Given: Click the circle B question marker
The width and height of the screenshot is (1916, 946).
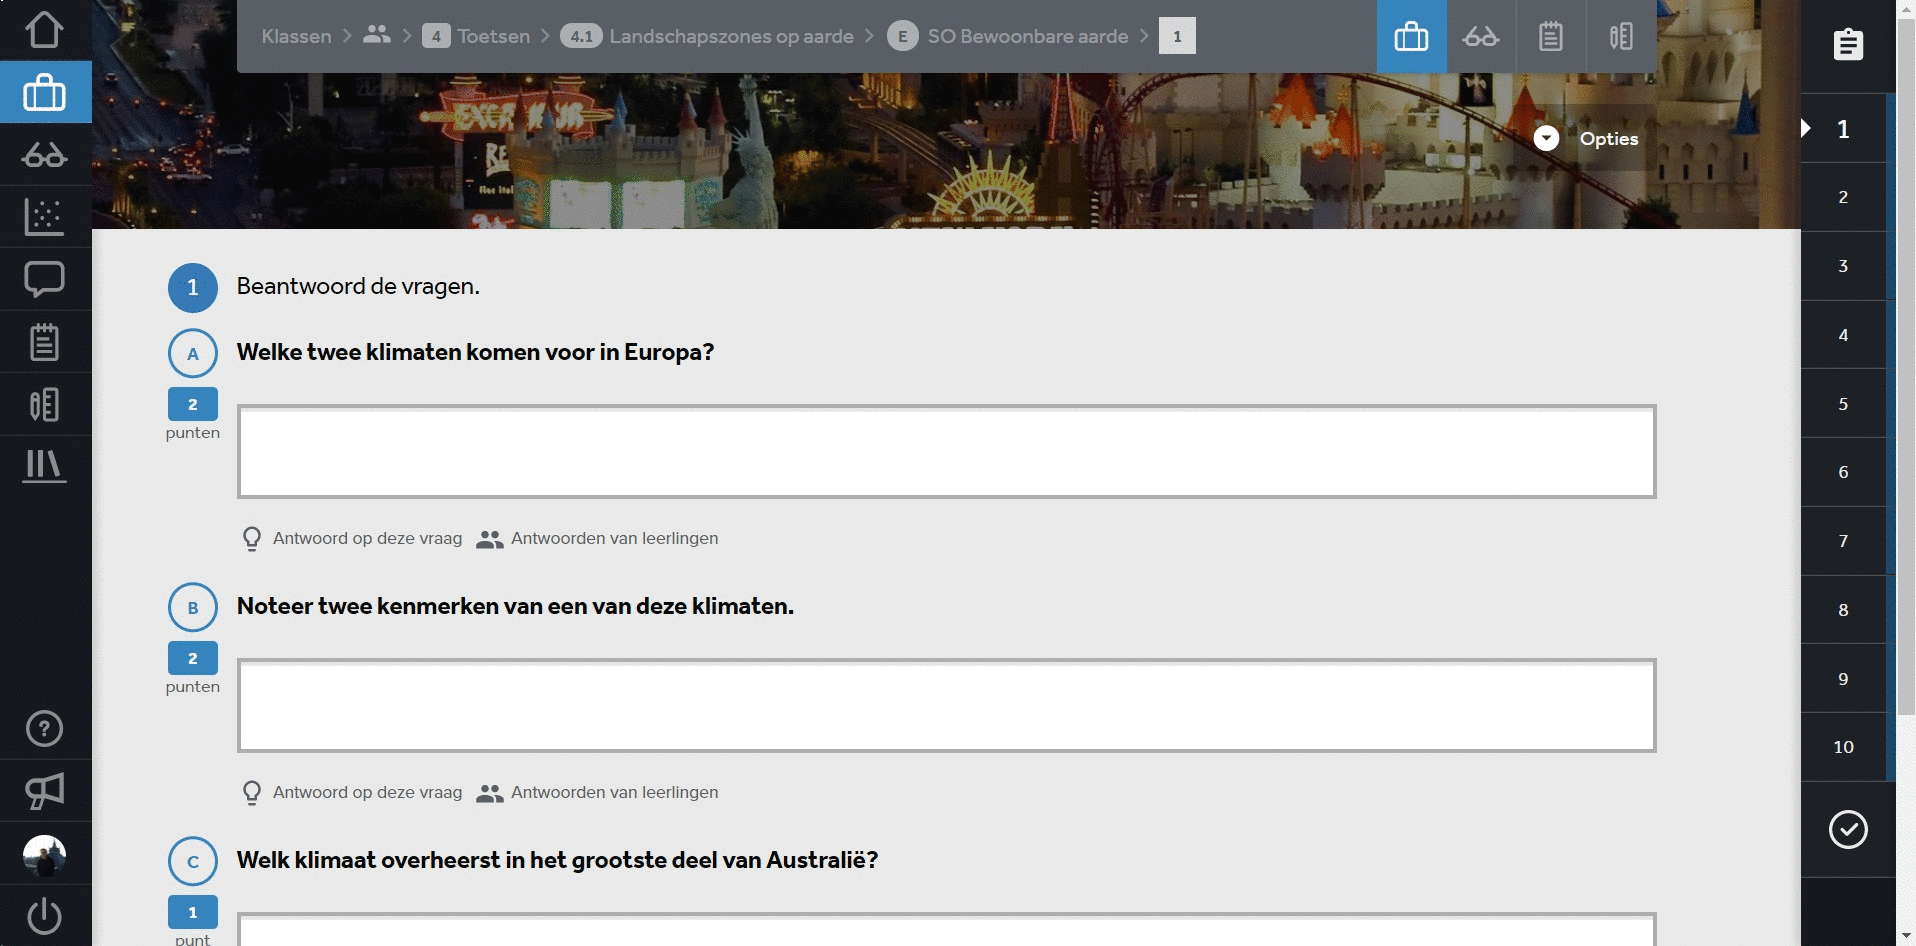Looking at the screenshot, I should 193,607.
